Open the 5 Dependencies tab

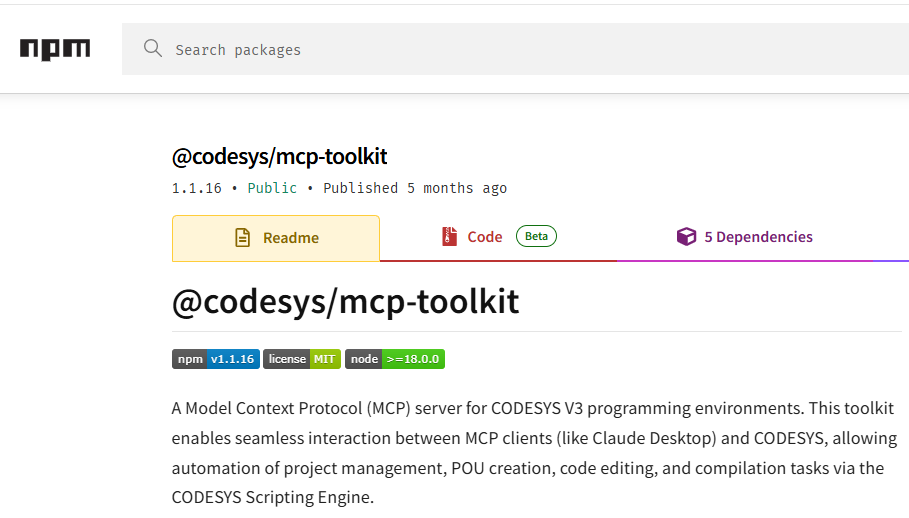(758, 237)
